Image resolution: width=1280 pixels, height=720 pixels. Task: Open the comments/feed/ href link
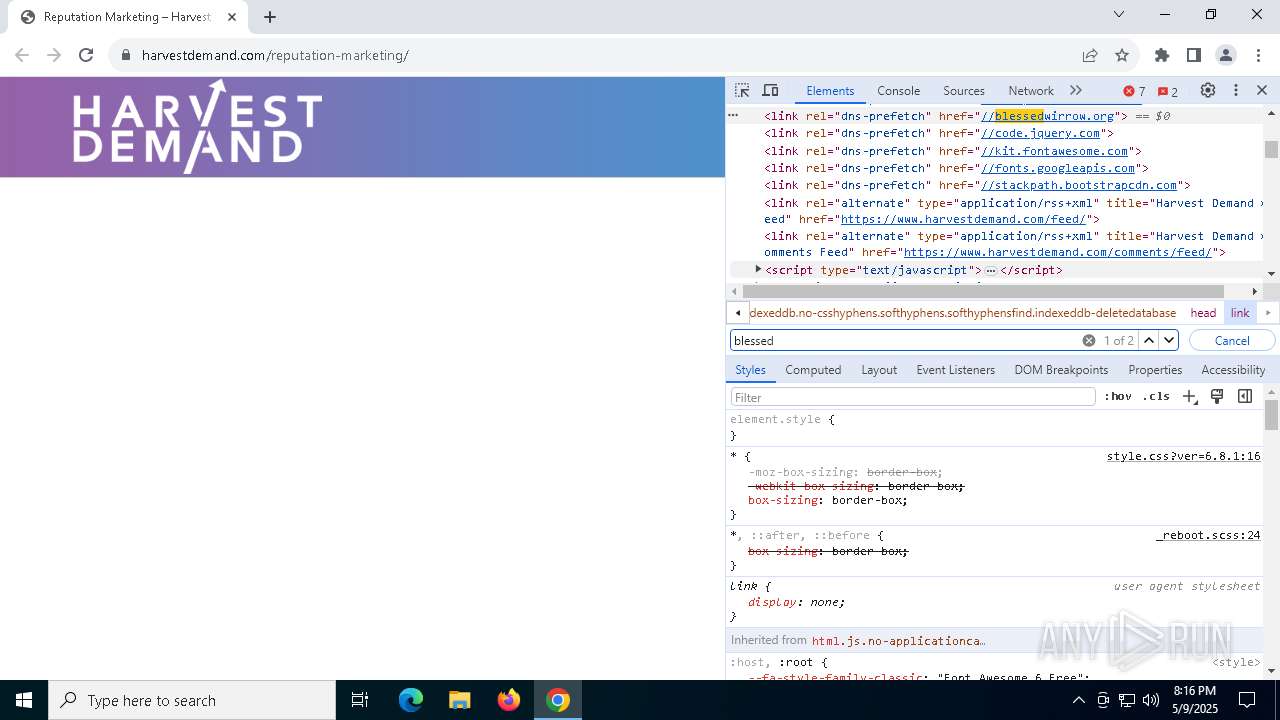tap(1057, 253)
